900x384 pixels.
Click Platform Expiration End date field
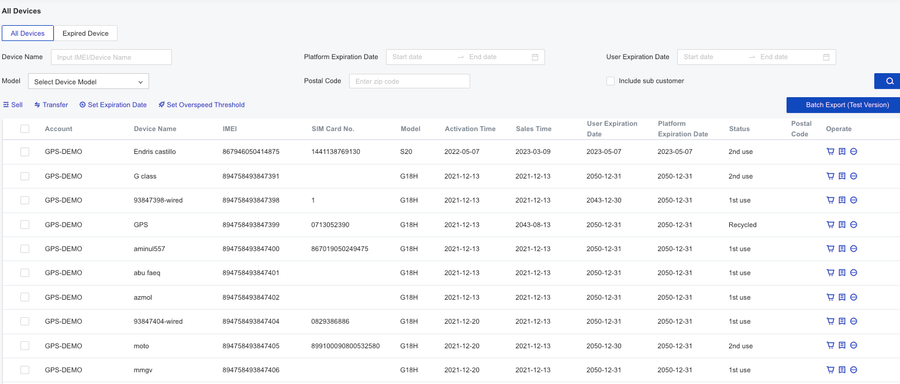pos(496,57)
